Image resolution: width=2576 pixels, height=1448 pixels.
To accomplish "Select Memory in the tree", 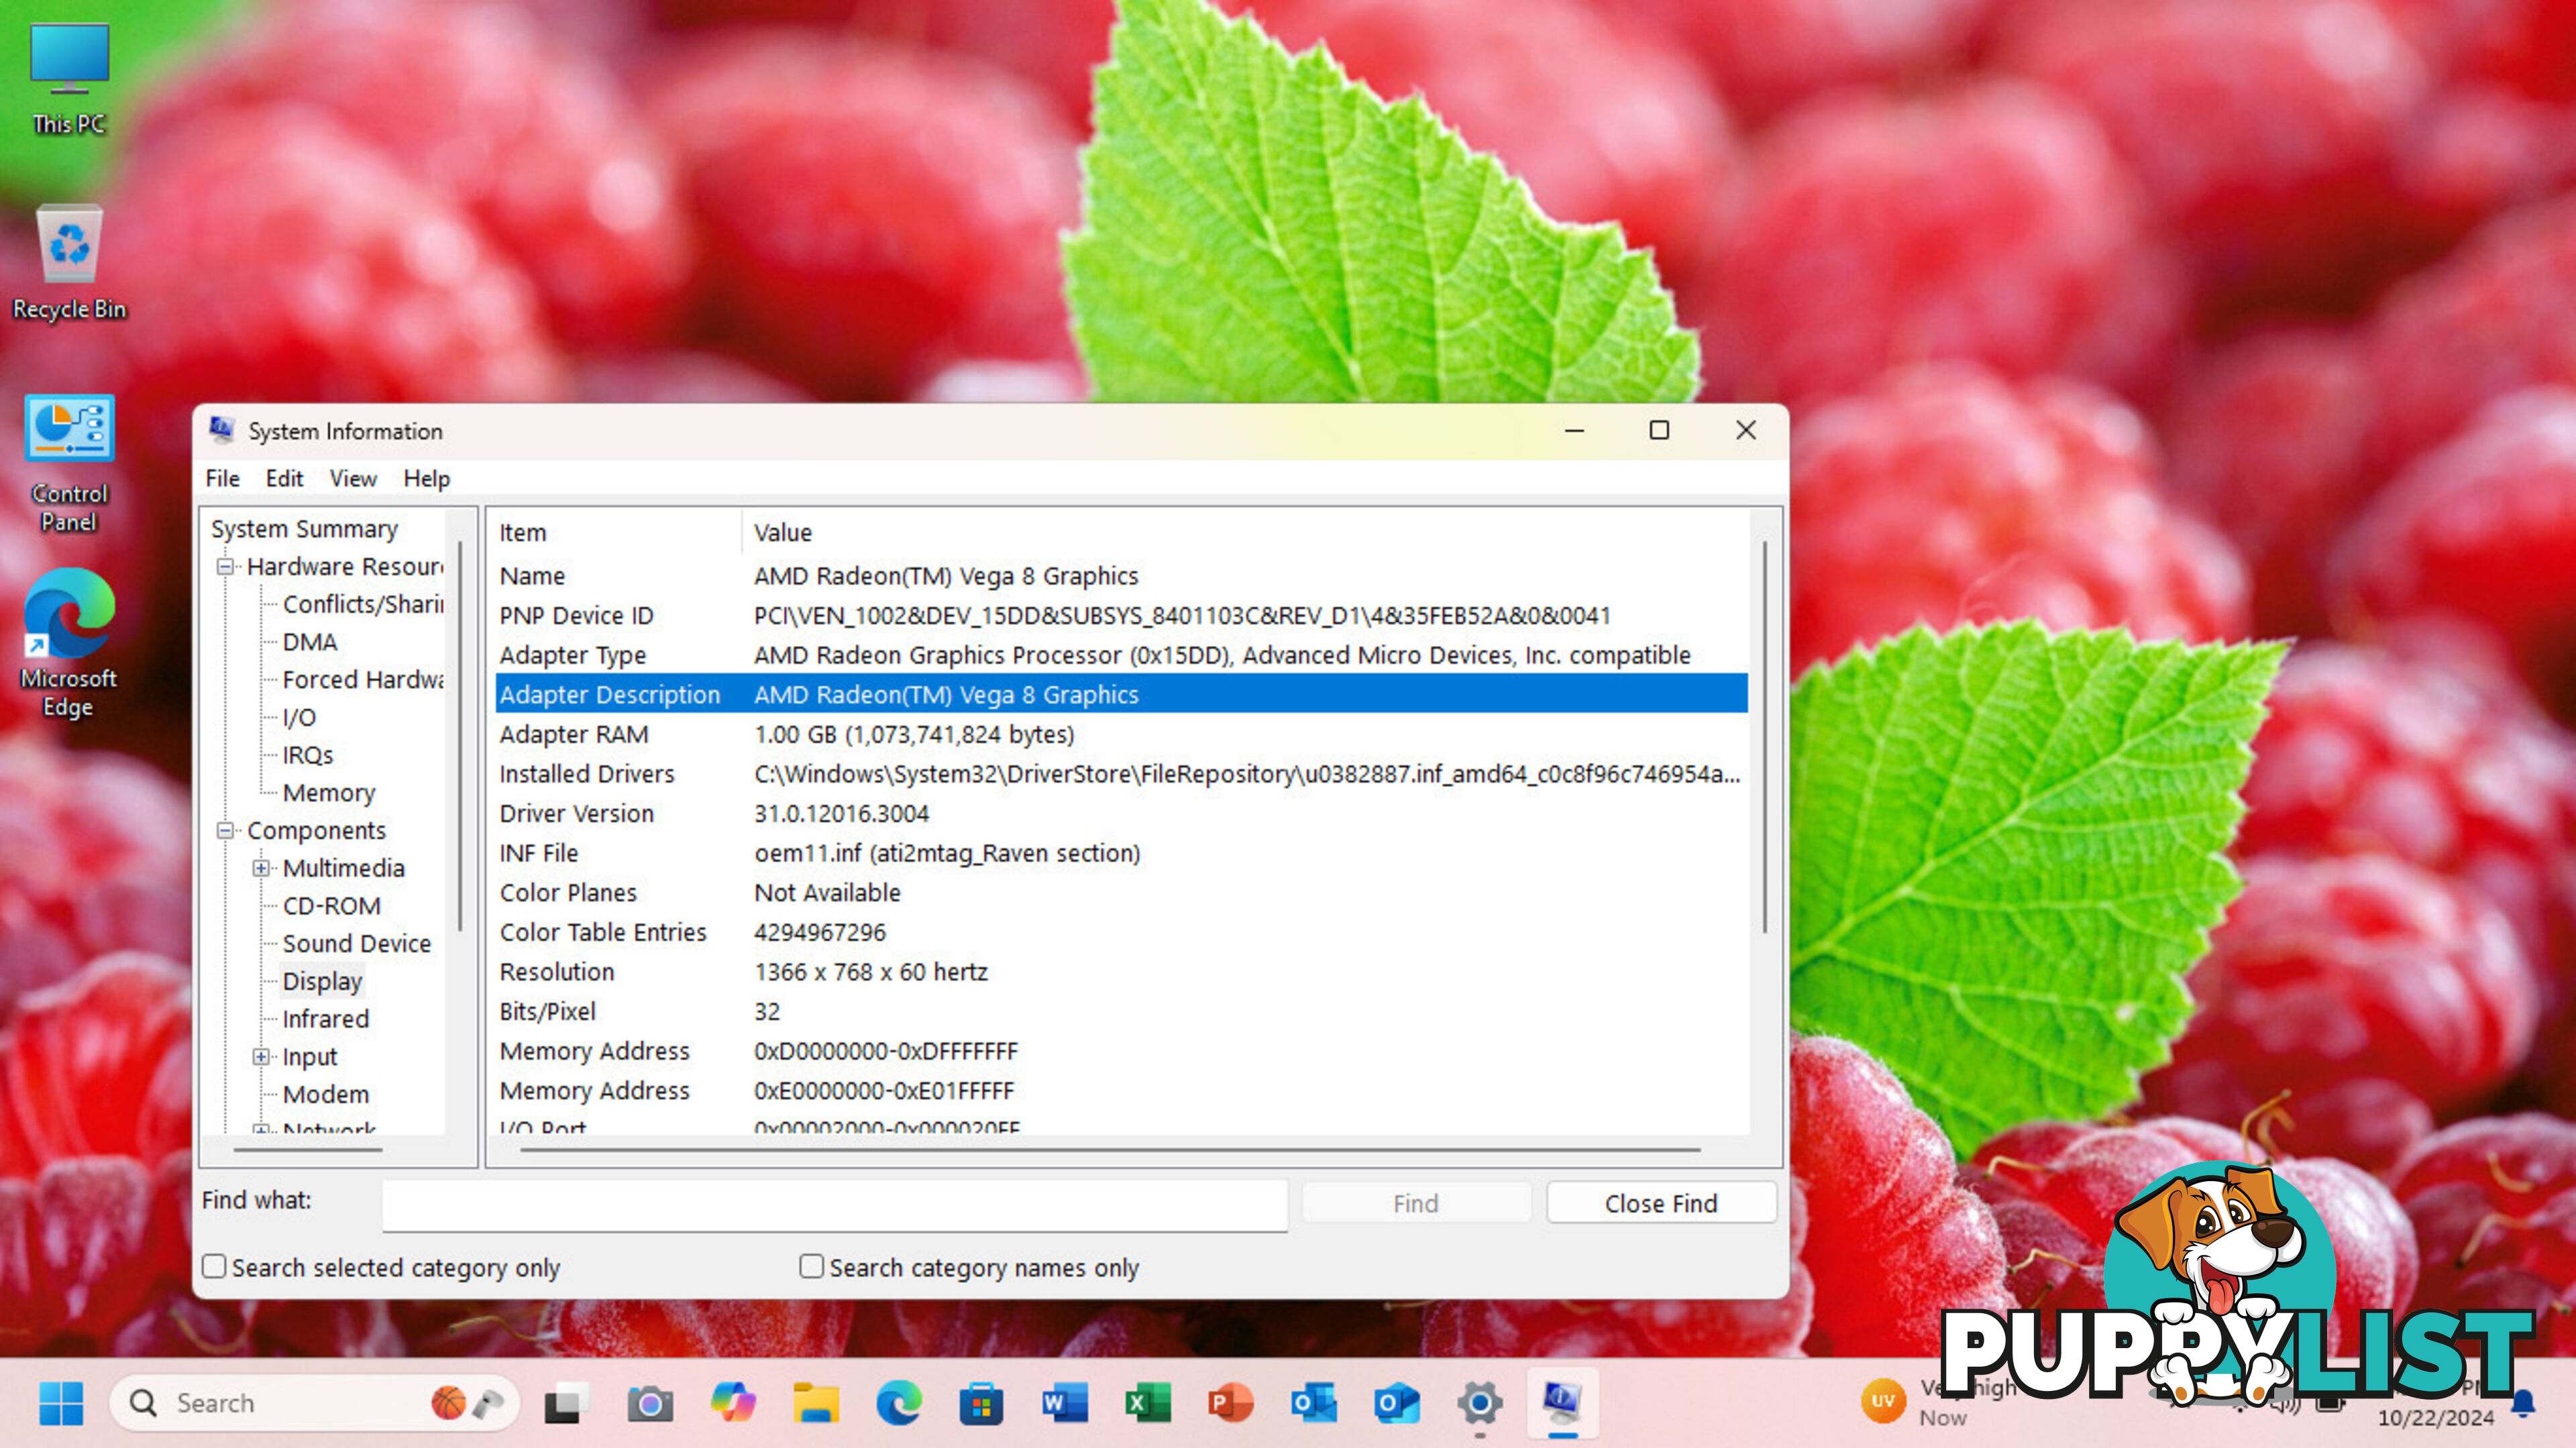I will pyautogui.click(x=329, y=793).
